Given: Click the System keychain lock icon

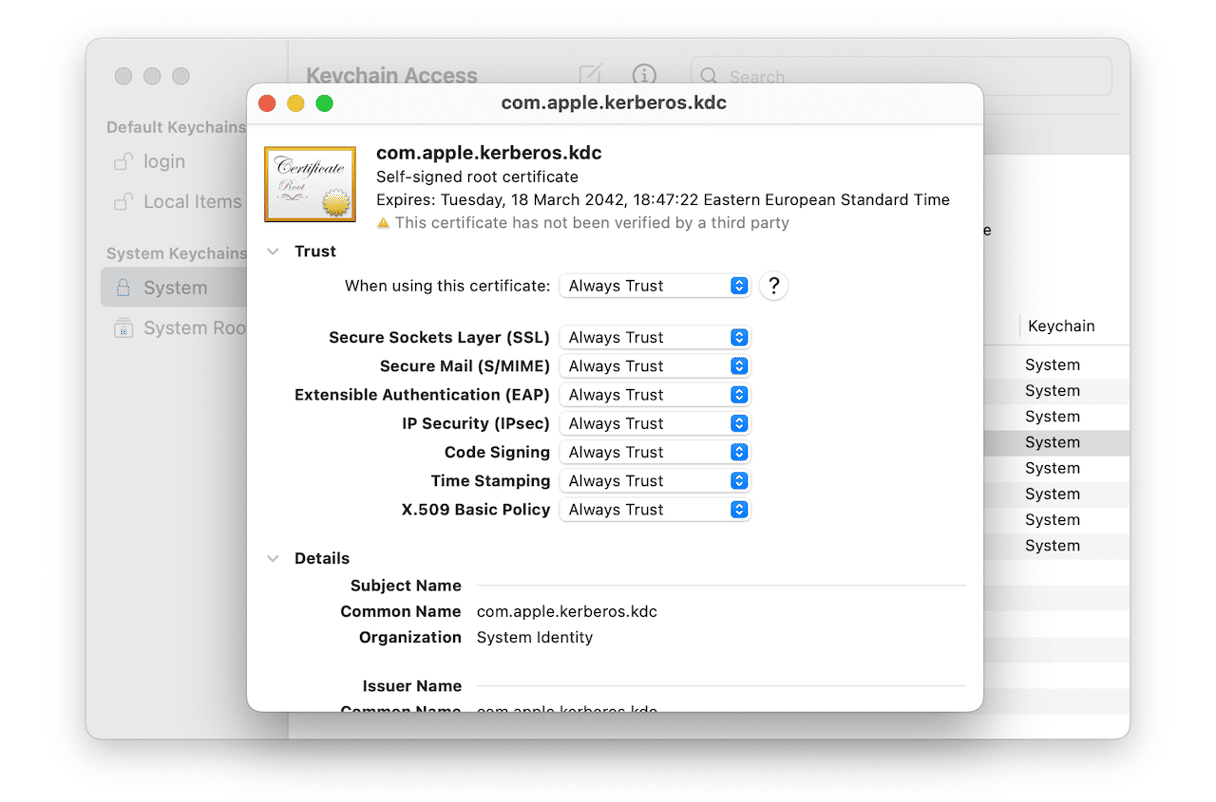Looking at the screenshot, I should point(123,288).
